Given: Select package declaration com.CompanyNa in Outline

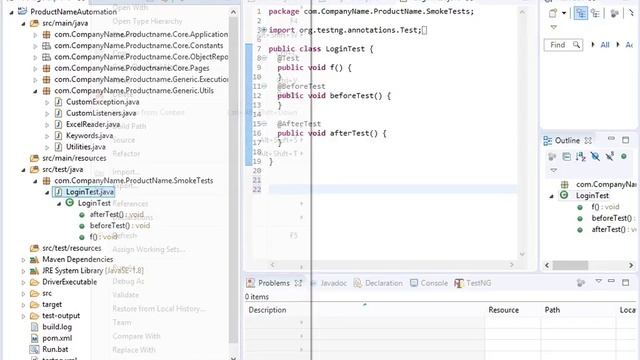Looking at the screenshot, I should pos(606,184).
